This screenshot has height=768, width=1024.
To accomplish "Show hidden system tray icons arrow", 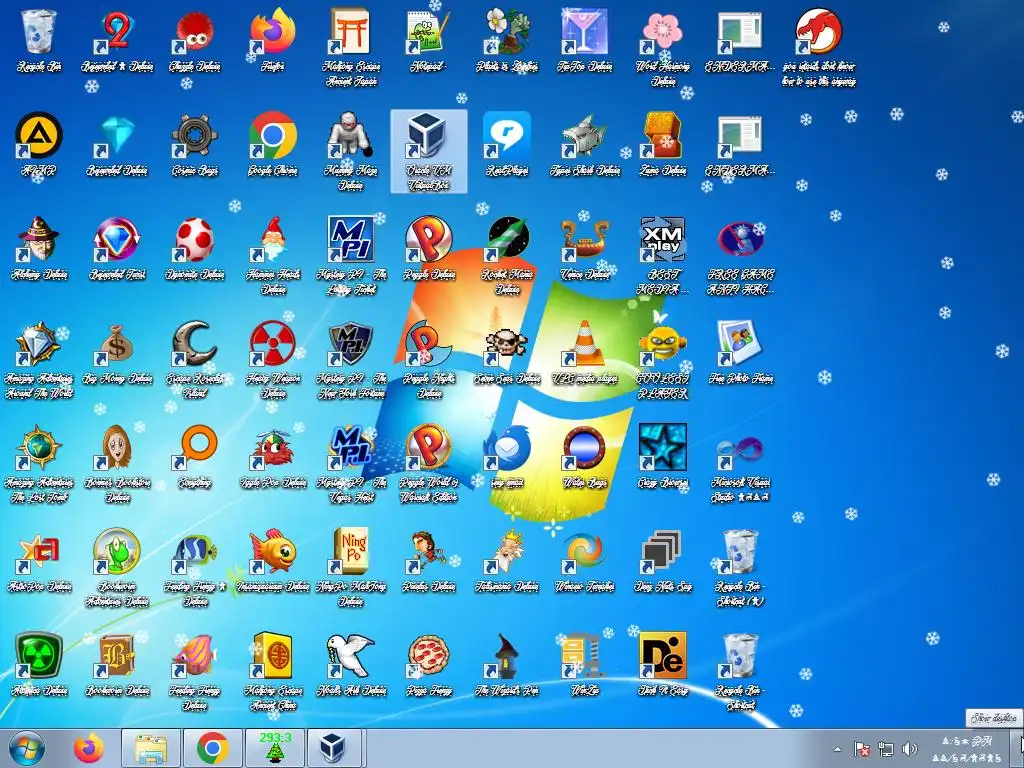I will 837,749.
